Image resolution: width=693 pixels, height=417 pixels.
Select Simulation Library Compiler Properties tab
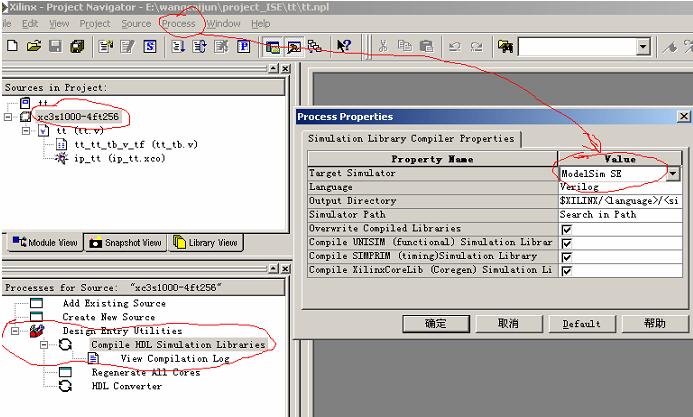411,139
